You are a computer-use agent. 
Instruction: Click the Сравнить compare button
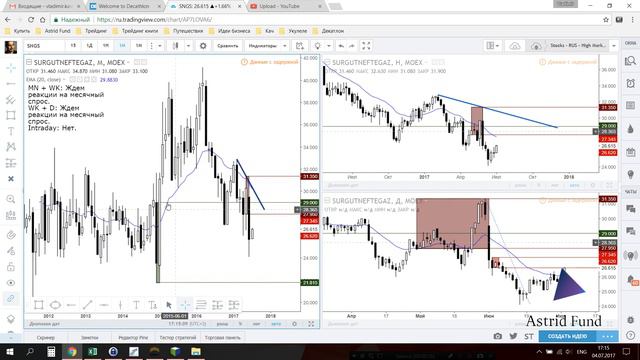click(227, 46)
